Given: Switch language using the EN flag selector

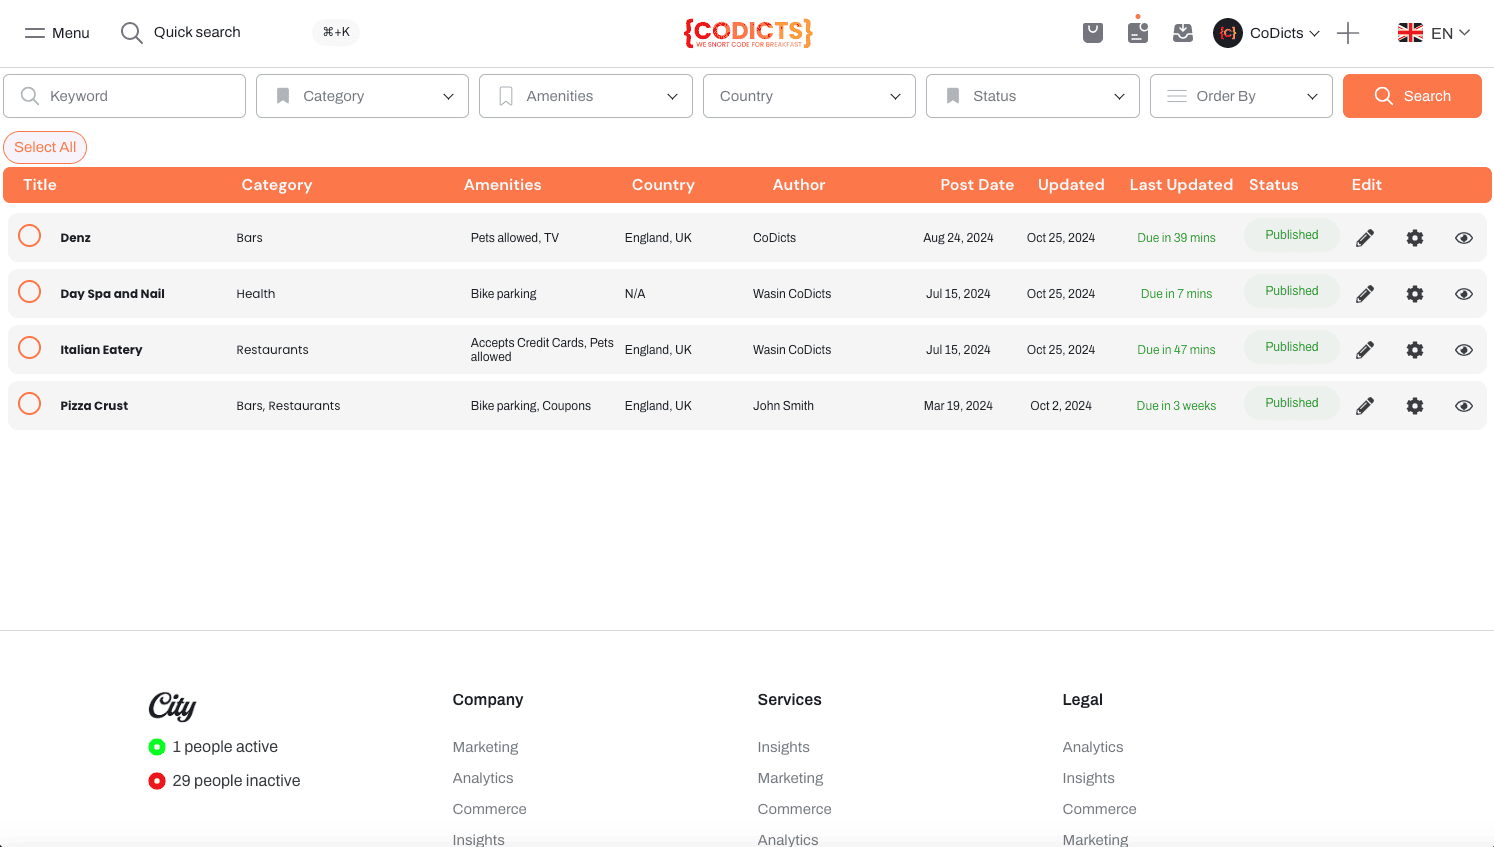Looking at the screenshot, I should tap(1434, 33).
